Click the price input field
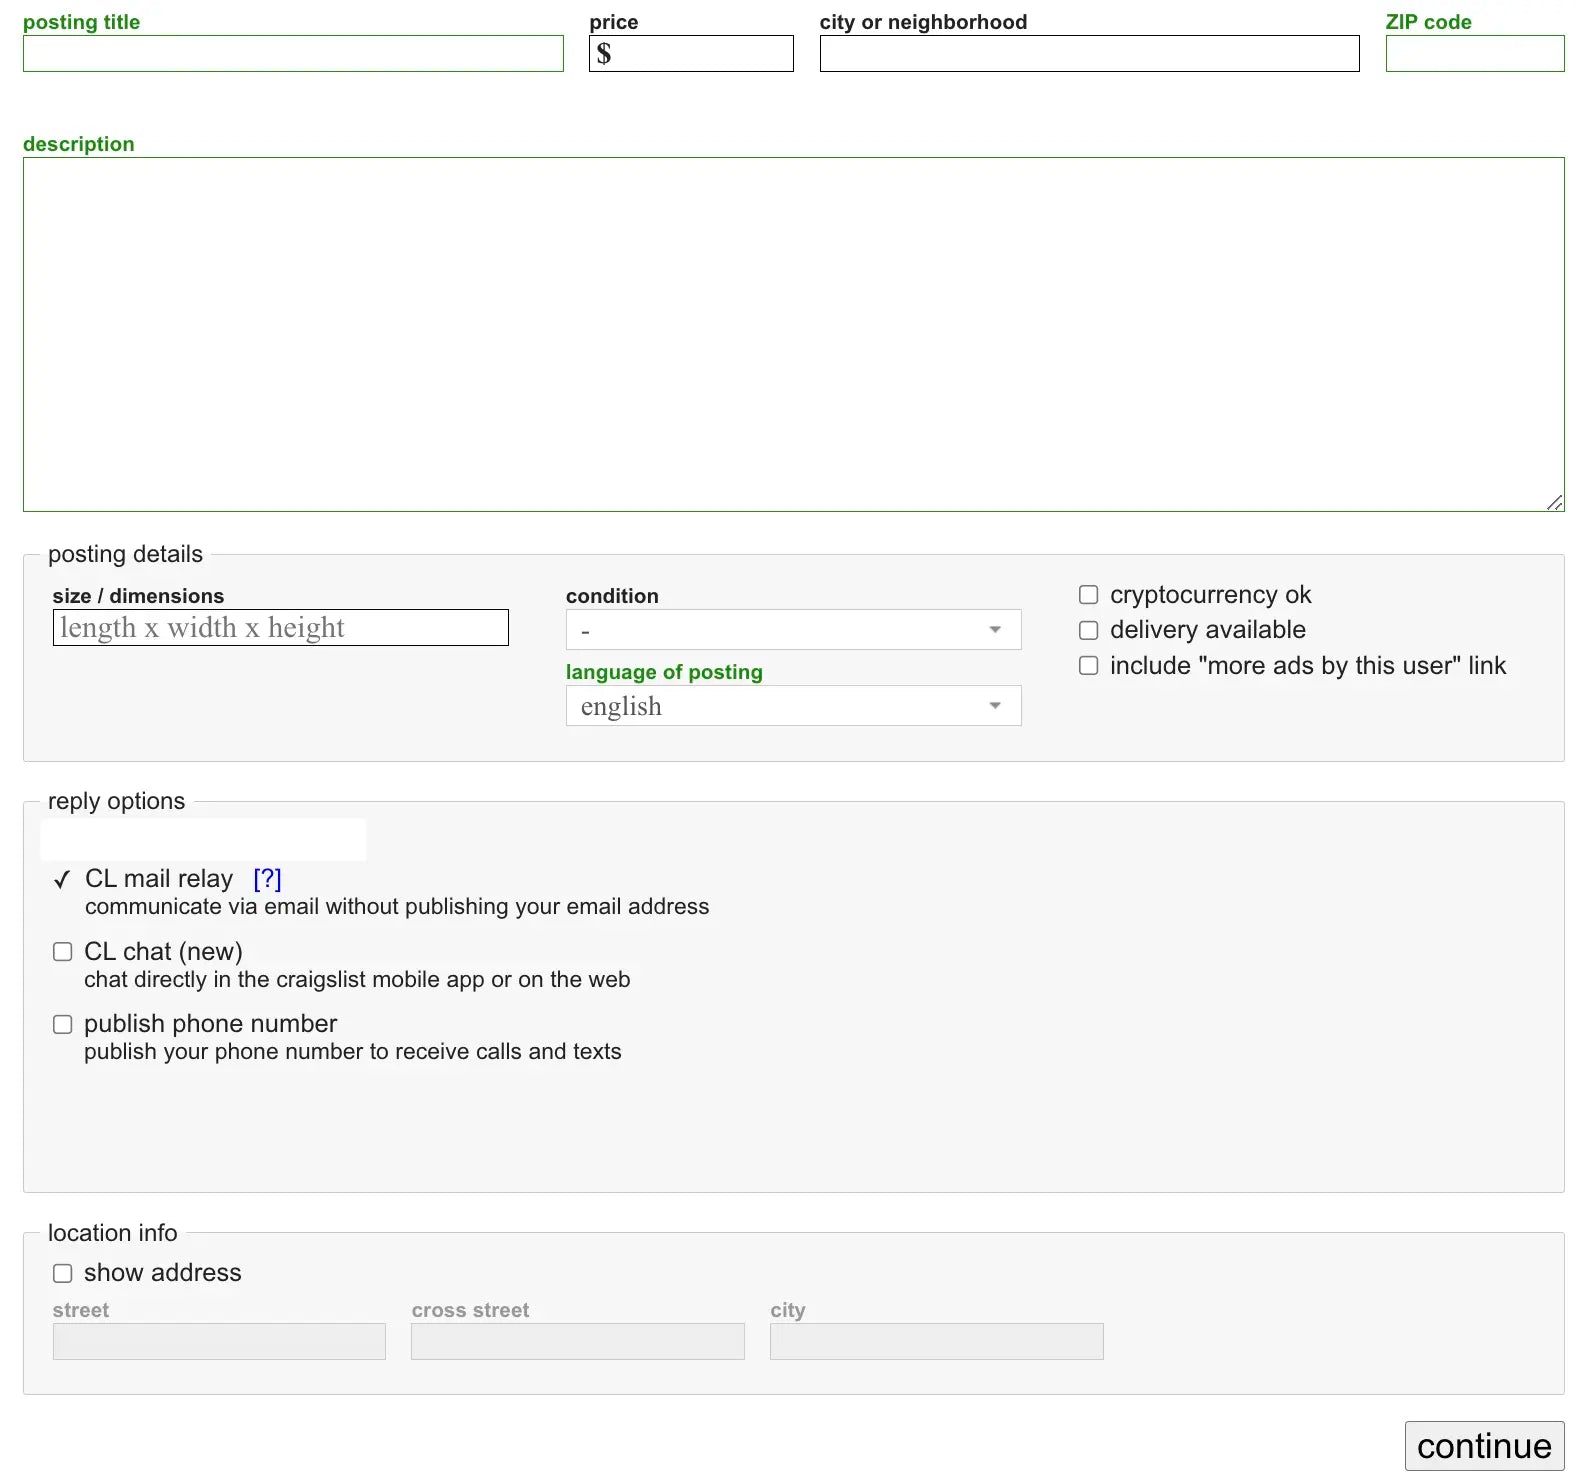Screen dimensions: 1588x1482 (x=691, y=54)
